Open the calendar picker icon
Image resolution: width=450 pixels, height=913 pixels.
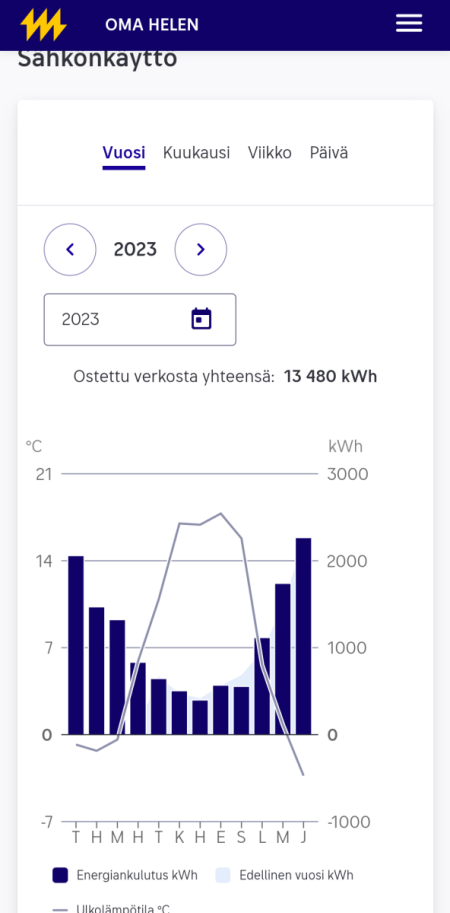[201, 319]
